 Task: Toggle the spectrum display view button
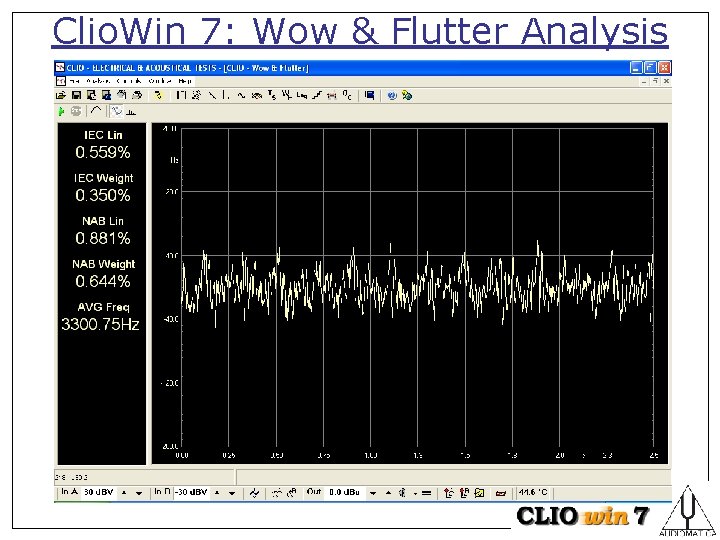click(131, 112)
